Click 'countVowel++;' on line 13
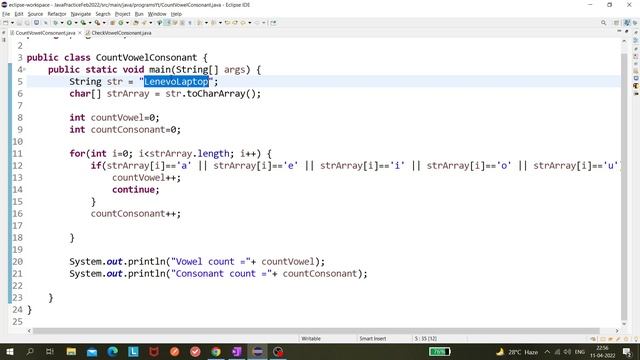The width and height of the screenshot is (640, 360). (147, 178)
